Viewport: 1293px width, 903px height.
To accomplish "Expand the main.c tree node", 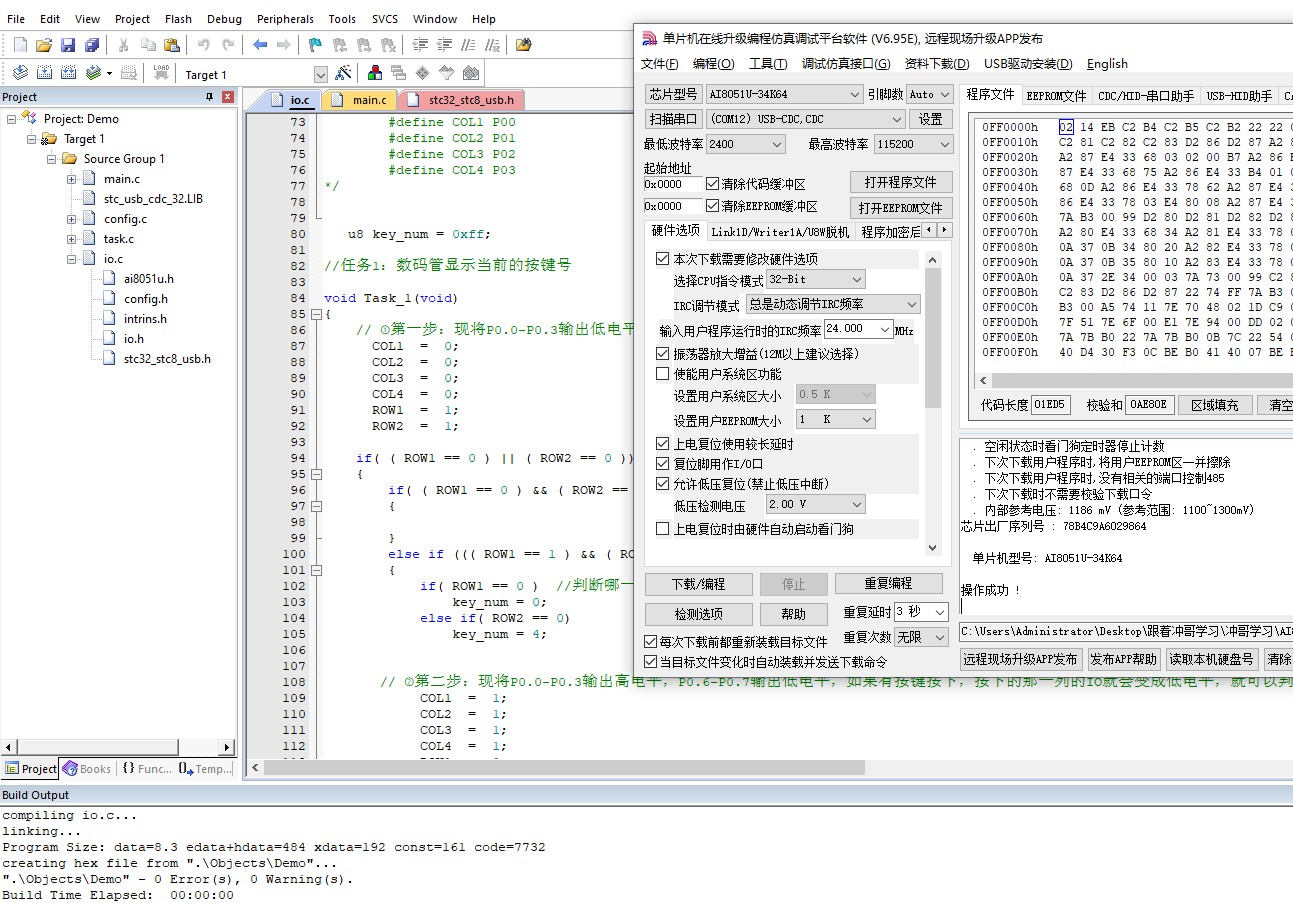I will [72, 179].
